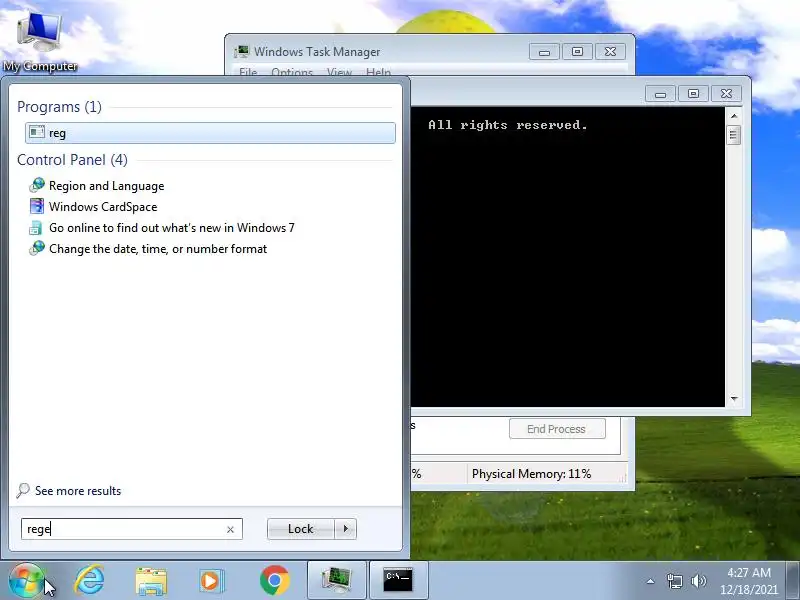Switch to Command Prompt taskbar button

pos(398,580)
